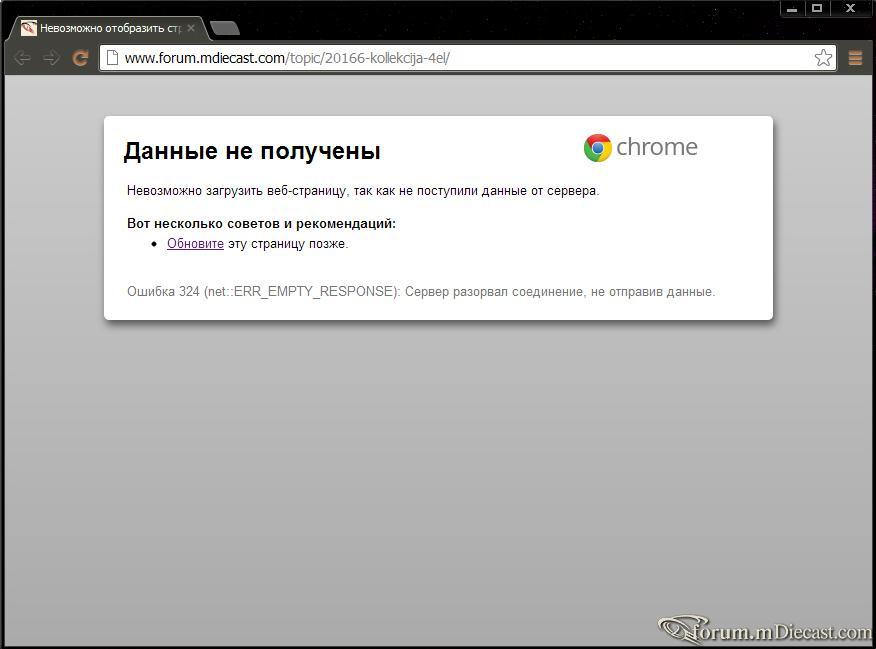Go forward with the browser forward arrow
This screenshot has width=876, height=649.
click(51, 58)
